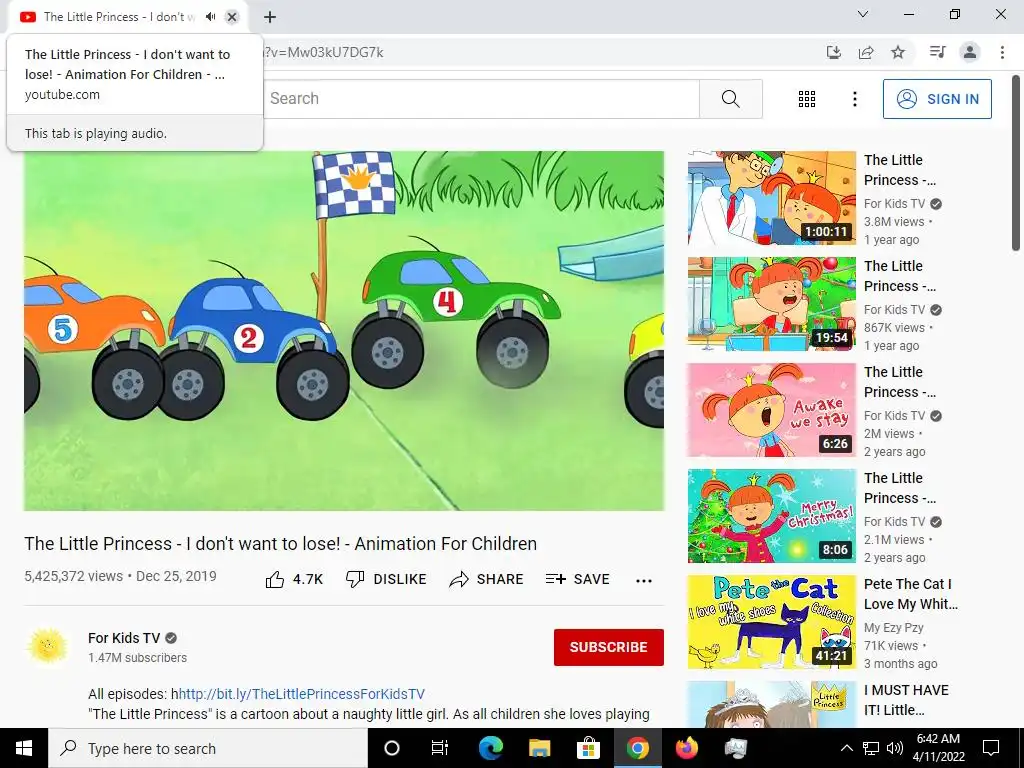This screenshot has height=768, width=1024.
Task: Open Cortana circle icon in taskbar
Action: pyautogui.click(x=391, y=748)
